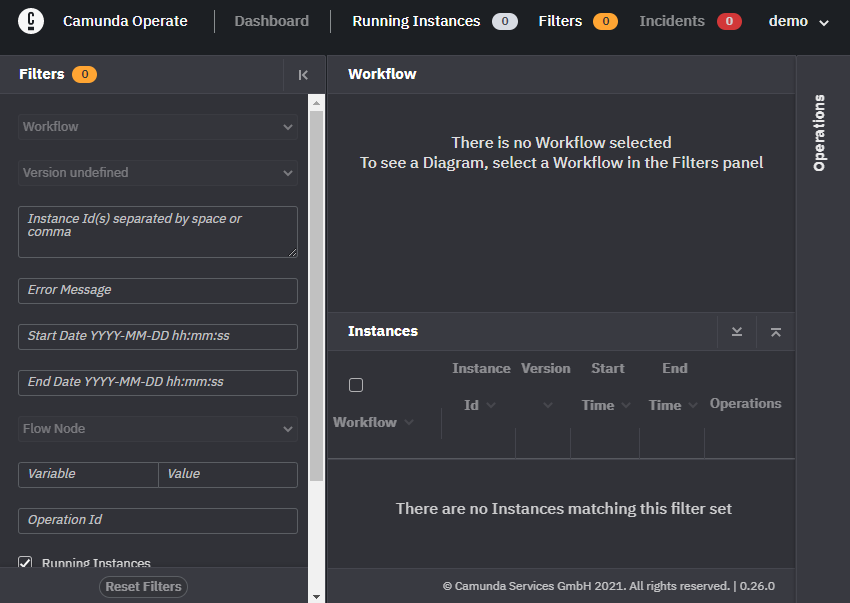This screenshot has height=603, width=850.
Task: Select all instances checkbox
Action: point(356,385)
